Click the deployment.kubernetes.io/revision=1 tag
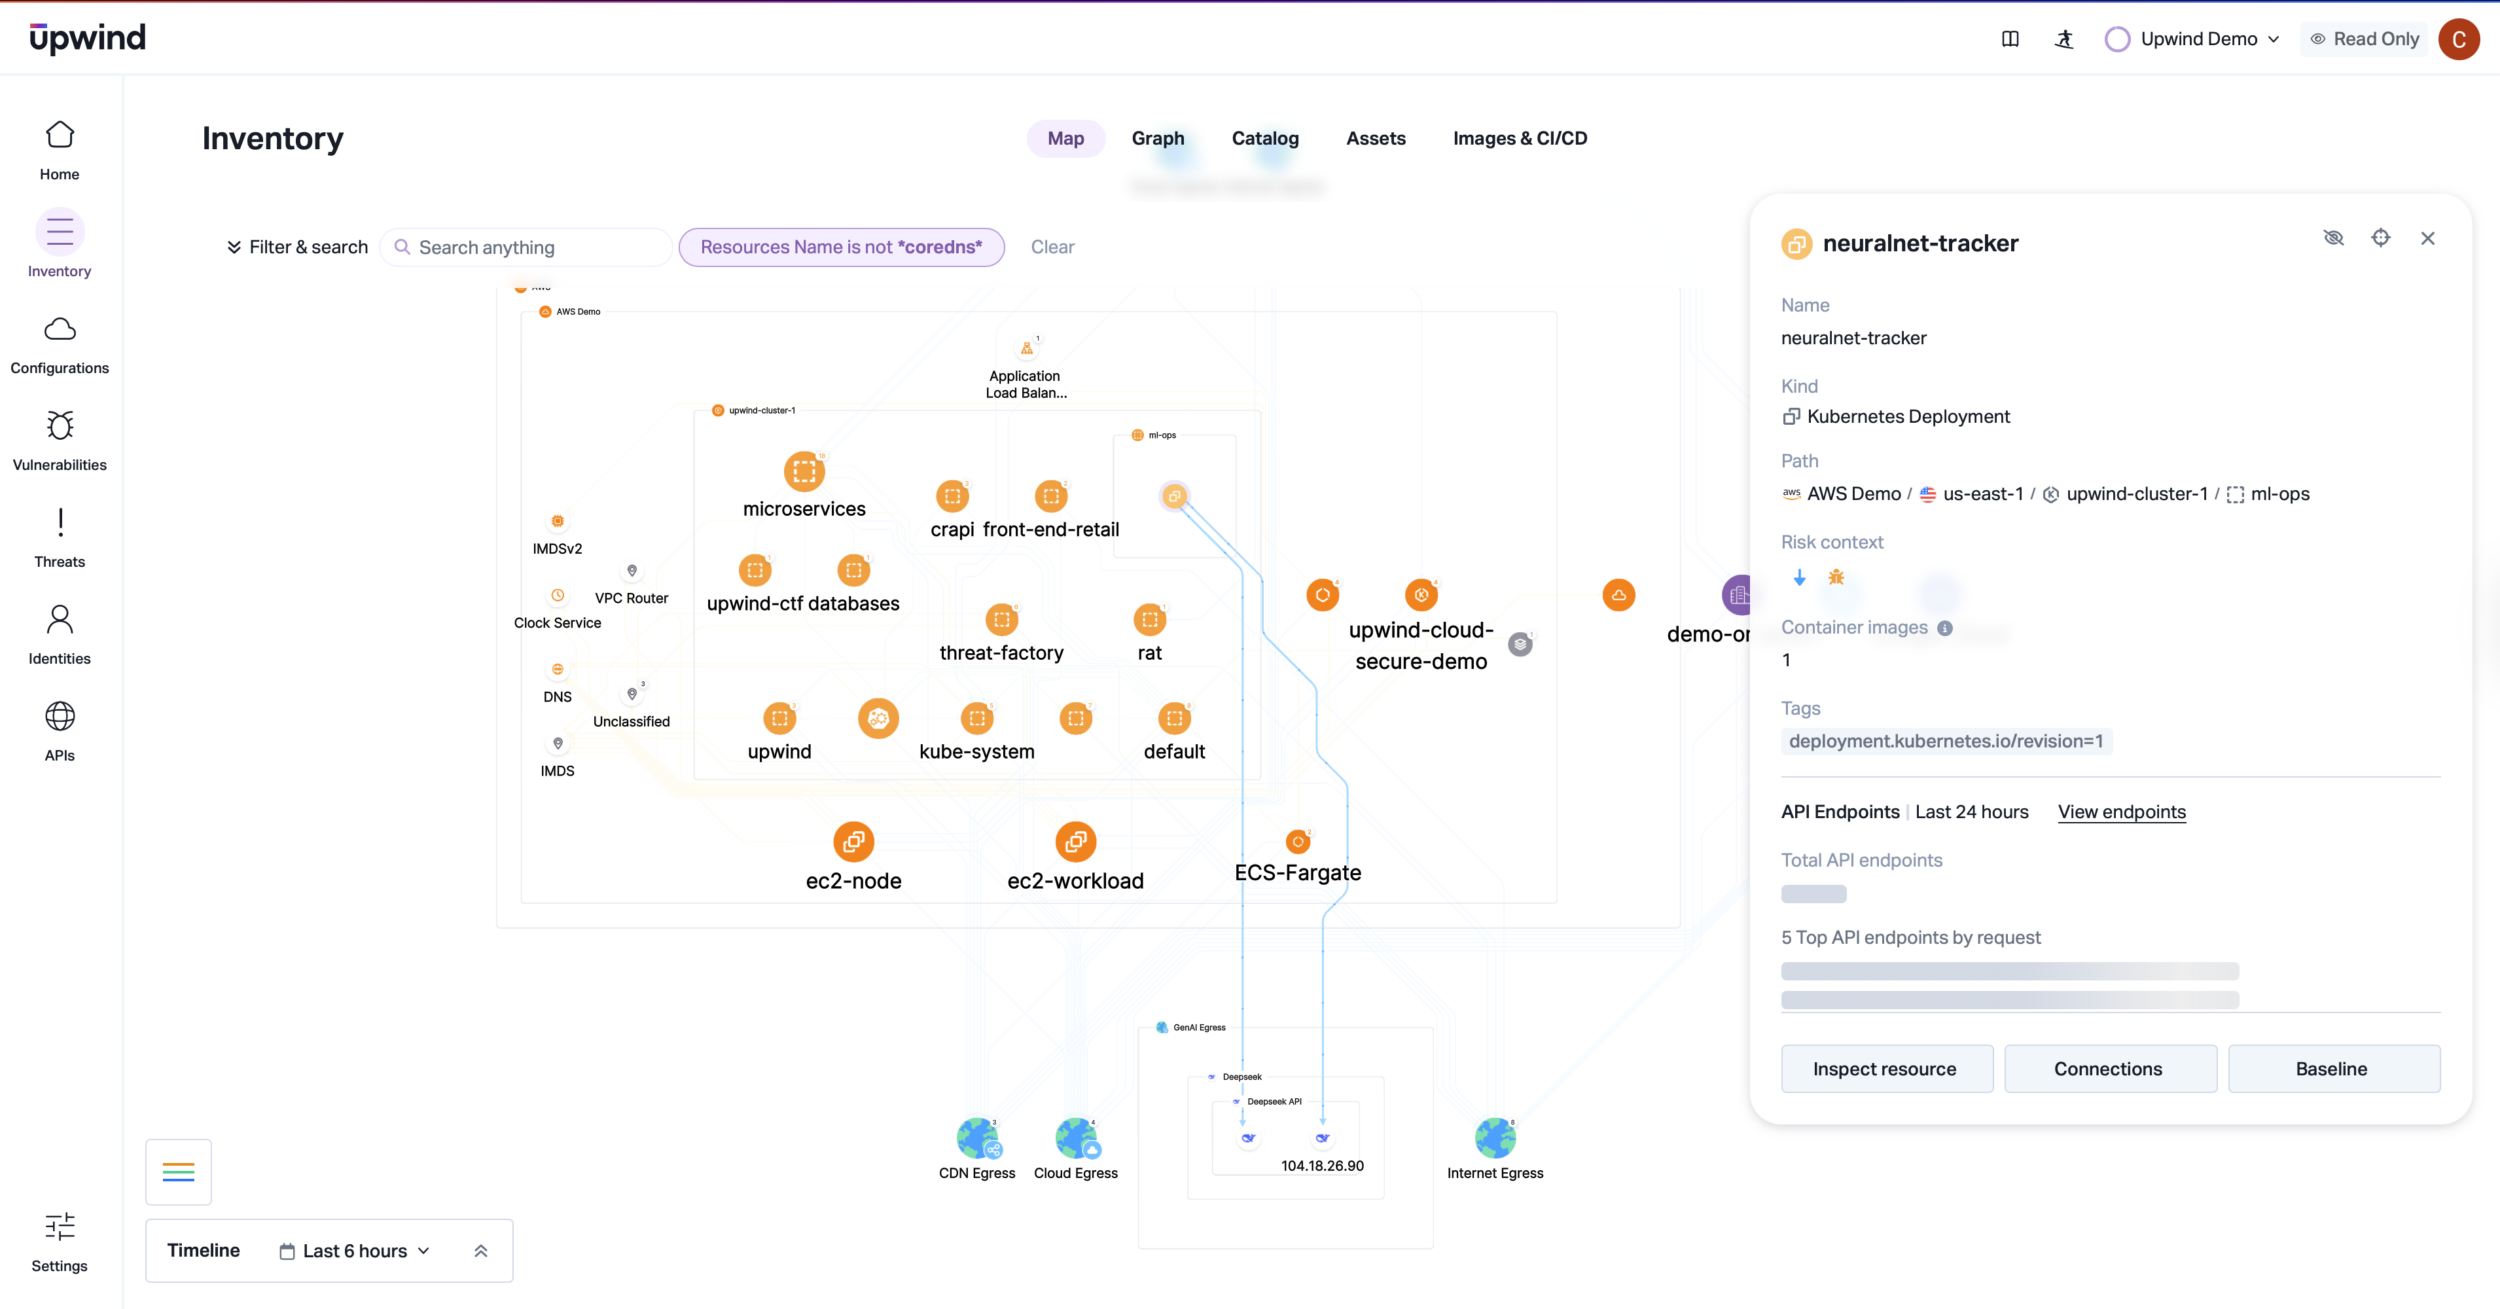 1946,741
